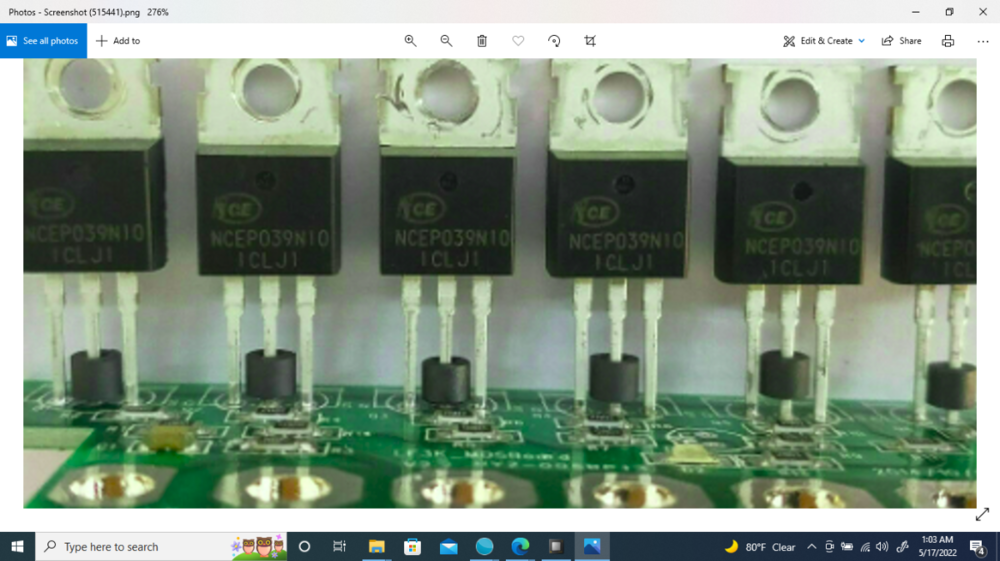The height and width of the screenshot is (561, 1000).
Task: Open the notification center
Action: click(x=977, y=547)
